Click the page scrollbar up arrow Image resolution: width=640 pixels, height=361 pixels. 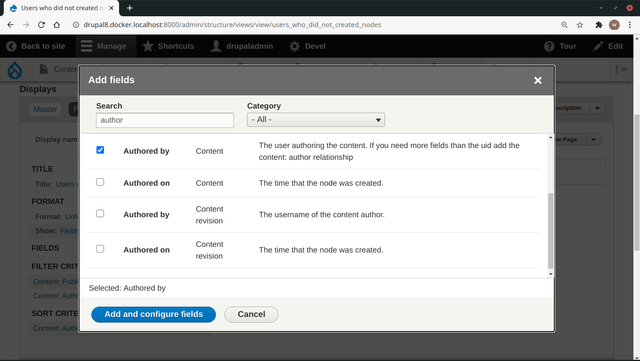636,38
